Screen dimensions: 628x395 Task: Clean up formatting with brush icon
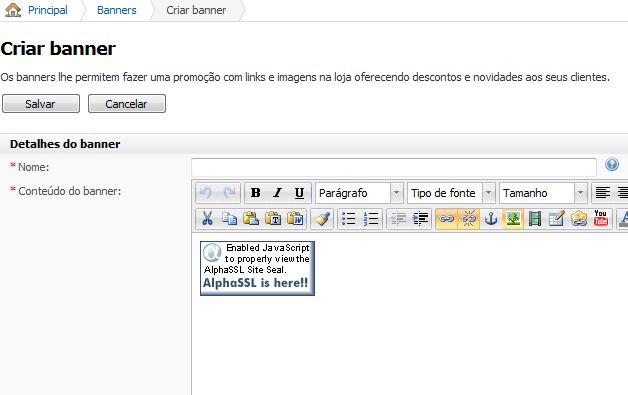tap(322, 219)
